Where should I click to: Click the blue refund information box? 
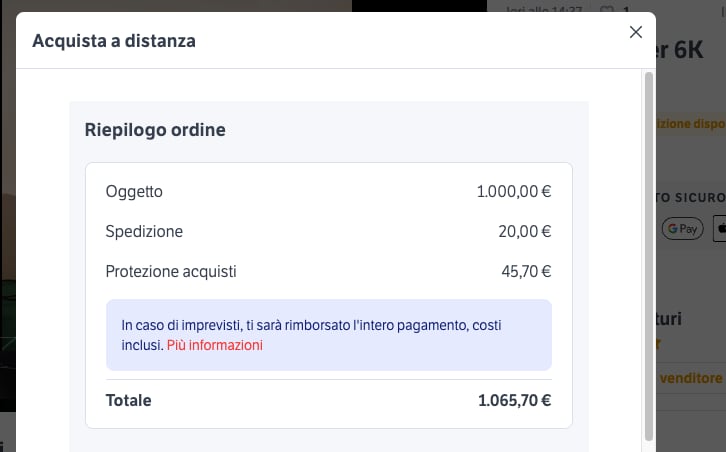point(329,335)
